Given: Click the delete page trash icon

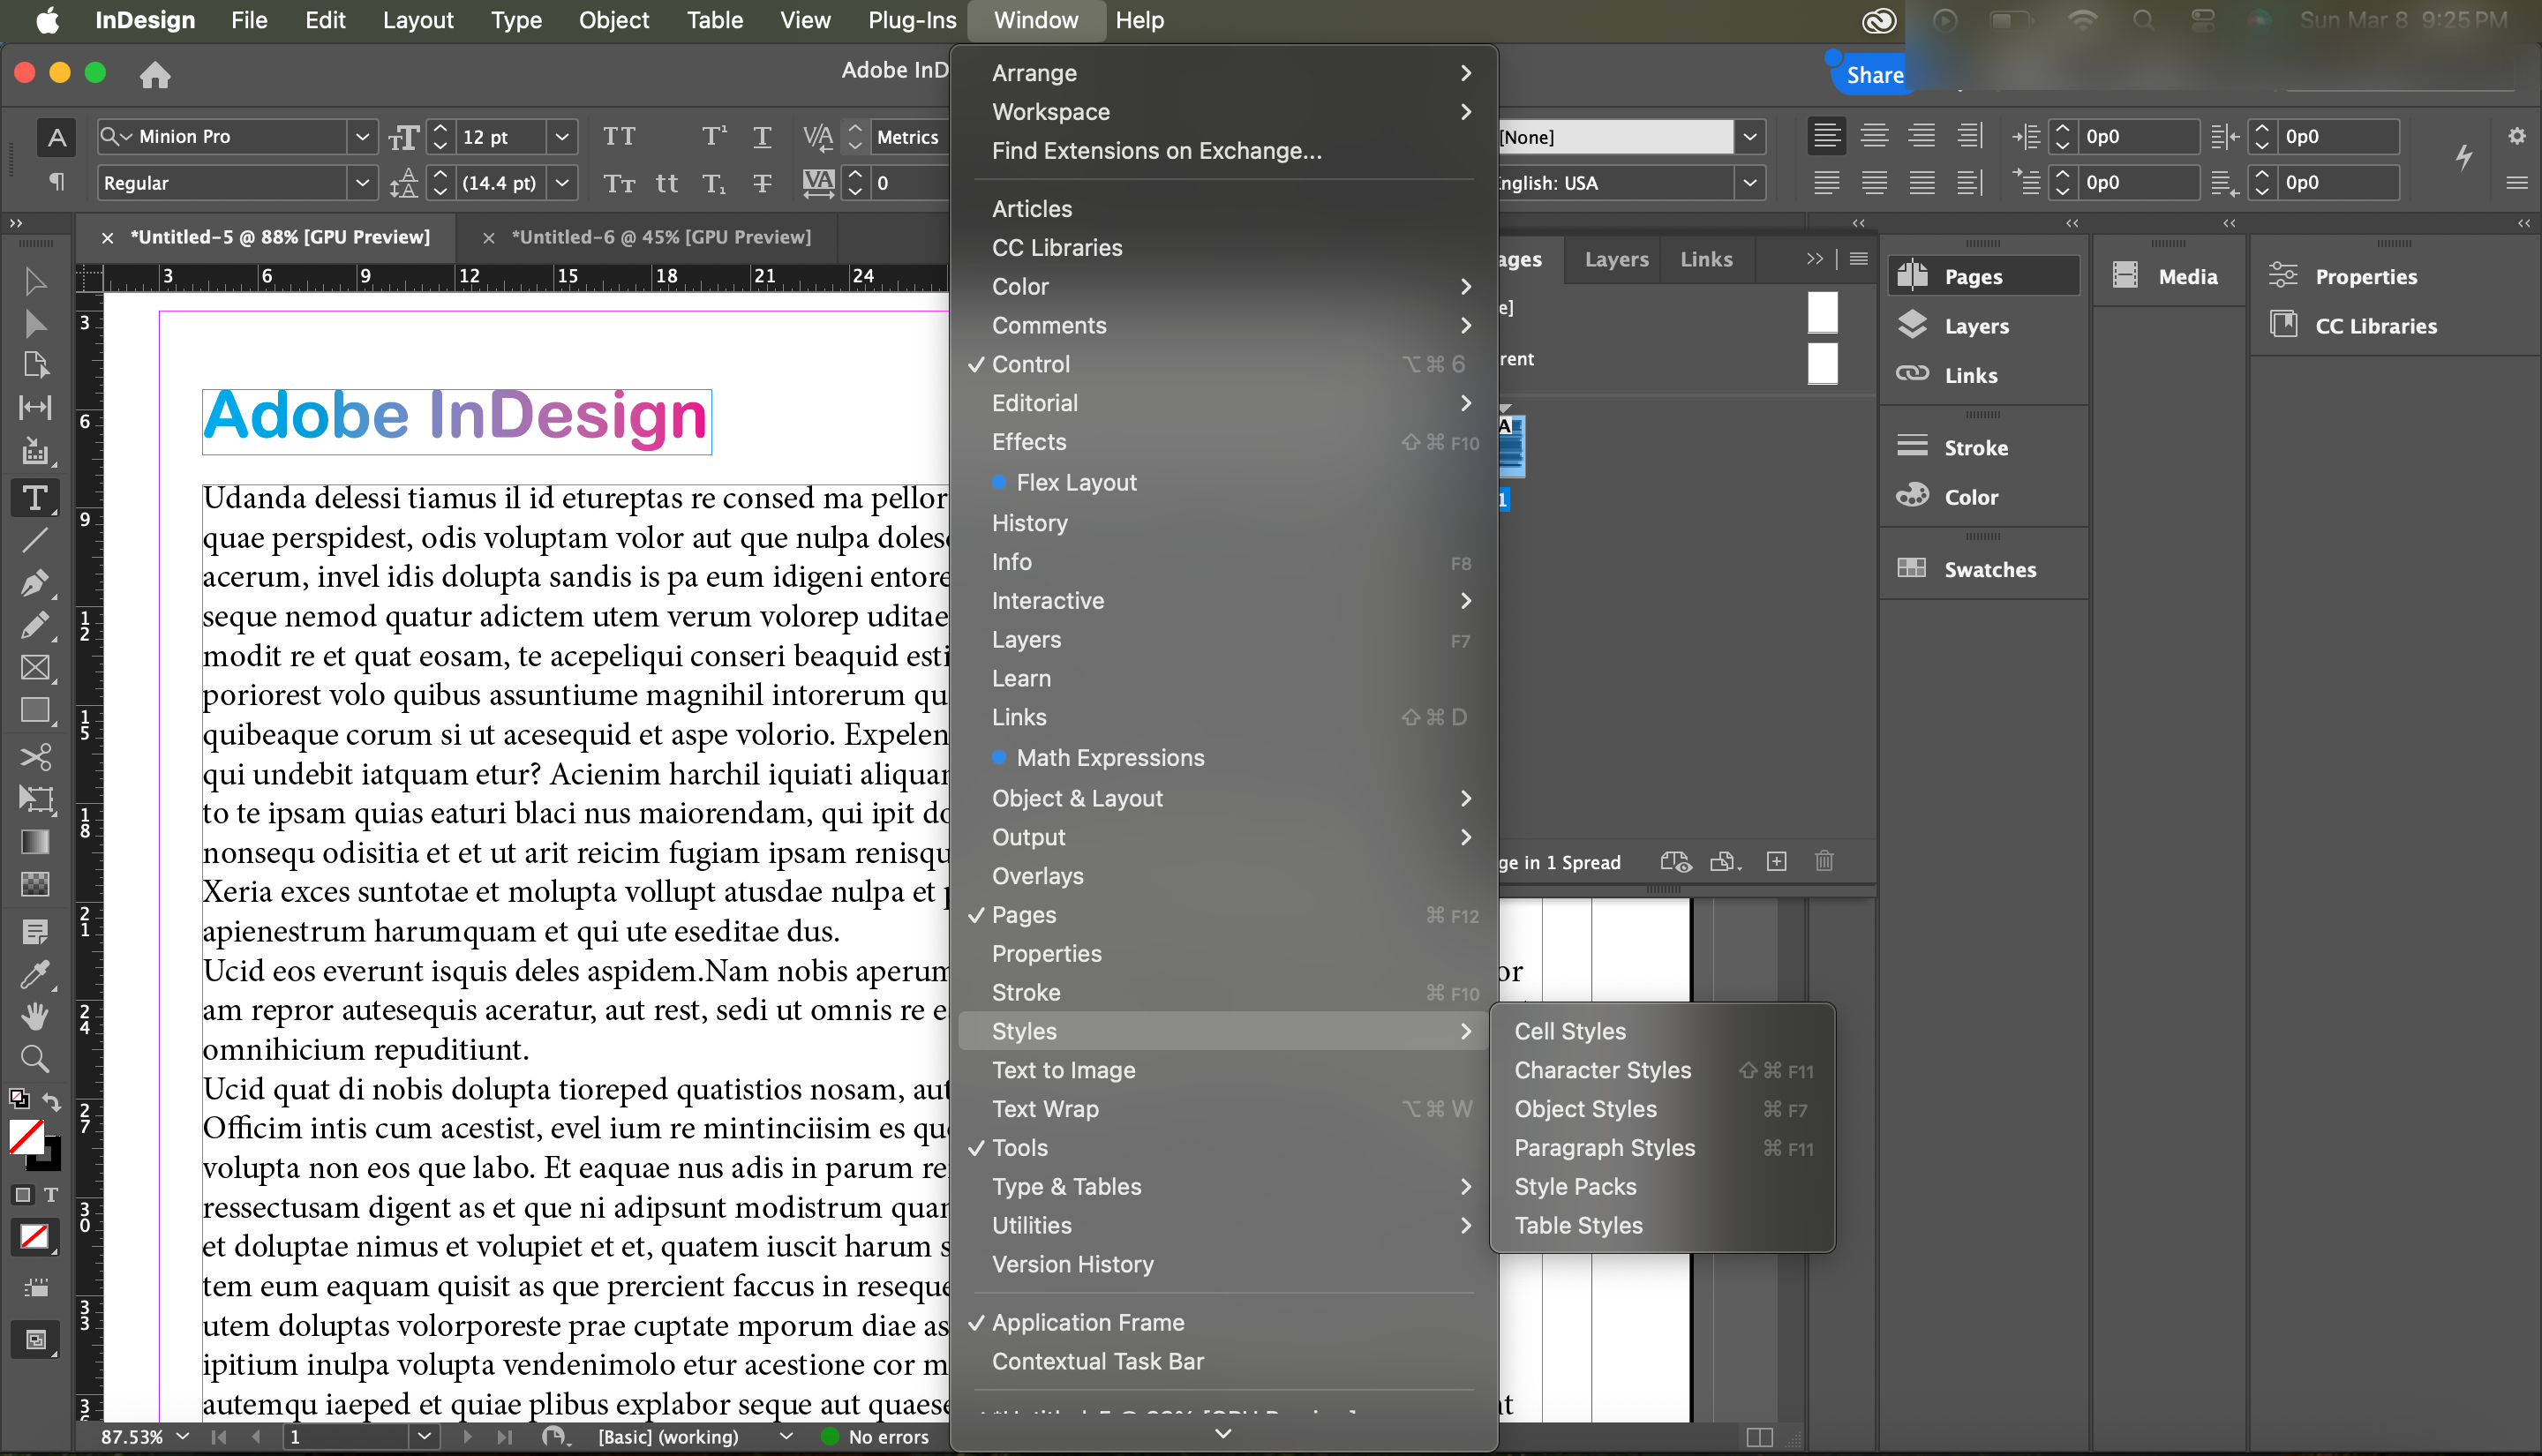Looking at the screenshot, I should [1824, 861].
